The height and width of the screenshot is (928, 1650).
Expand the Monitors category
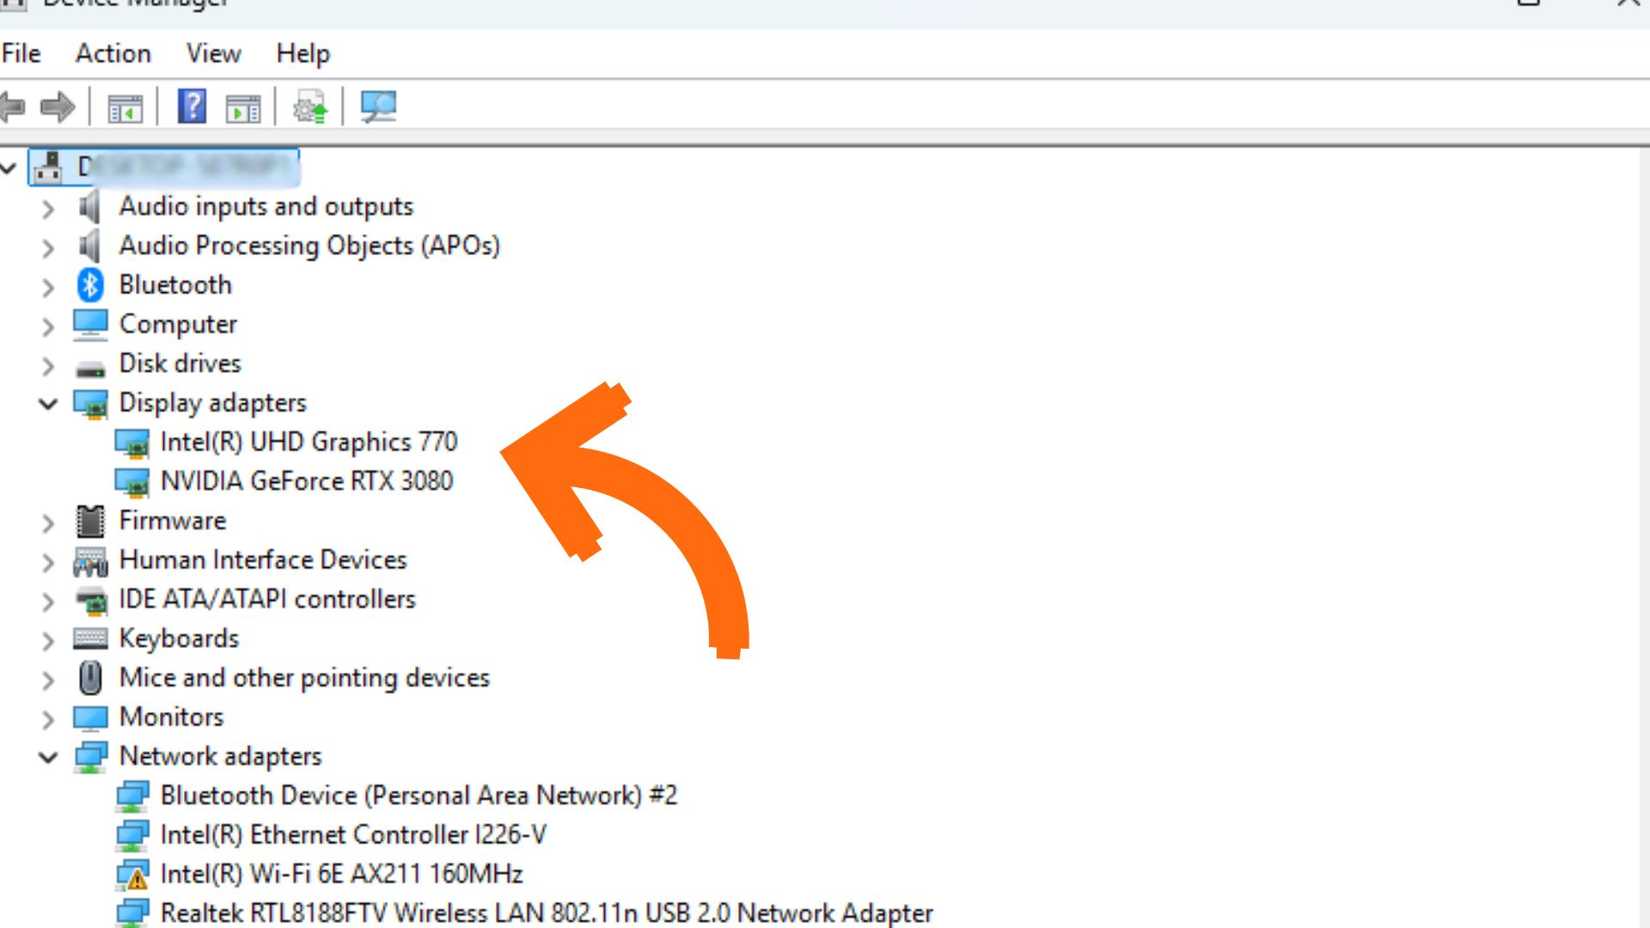47,719
